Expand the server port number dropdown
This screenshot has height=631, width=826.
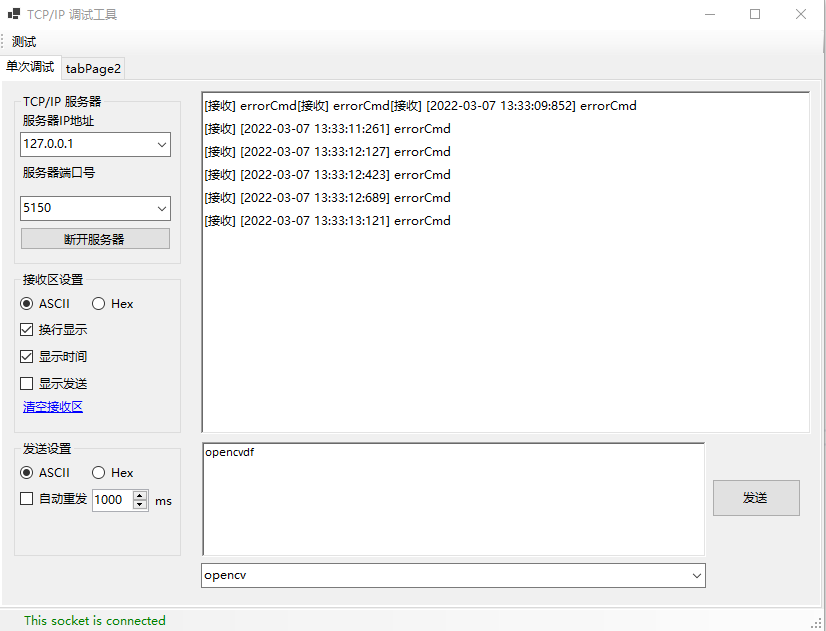coord(162,208)
